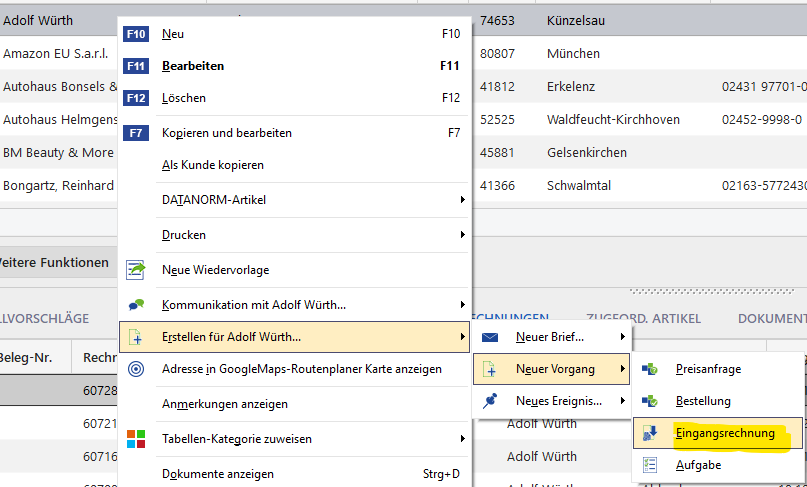Choose Bestellung in the submenu
Image resolution: width=807 pixels, height=487 pixels.
coord(717,401)
